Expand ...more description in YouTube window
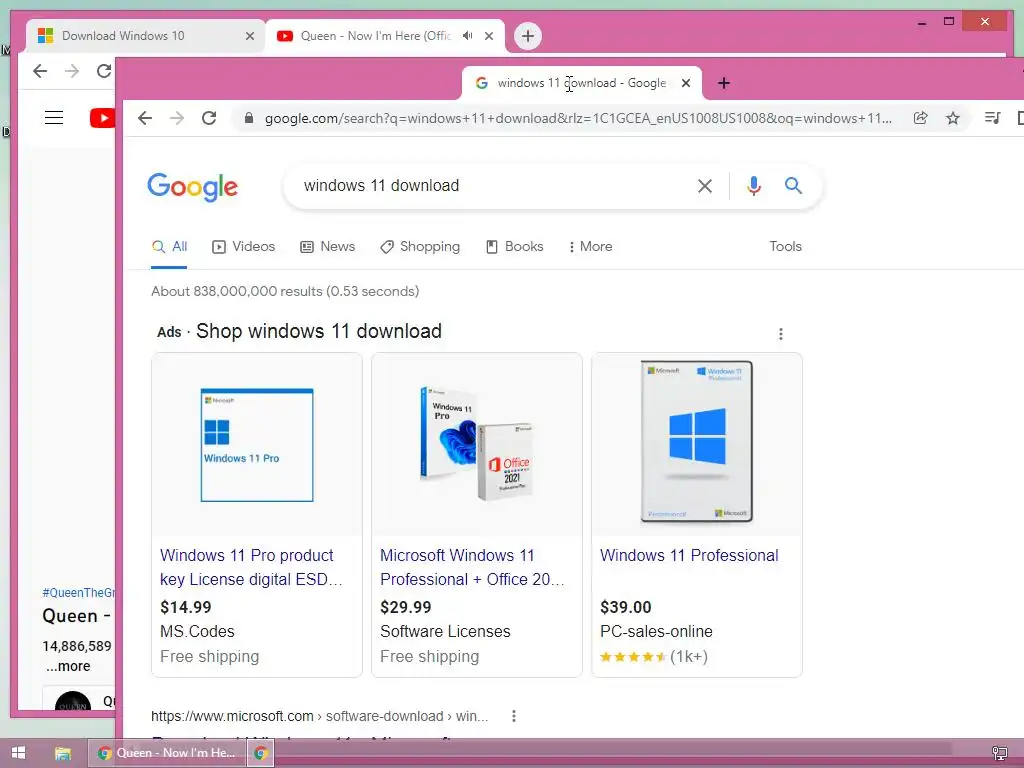 (x=68, y=667)
